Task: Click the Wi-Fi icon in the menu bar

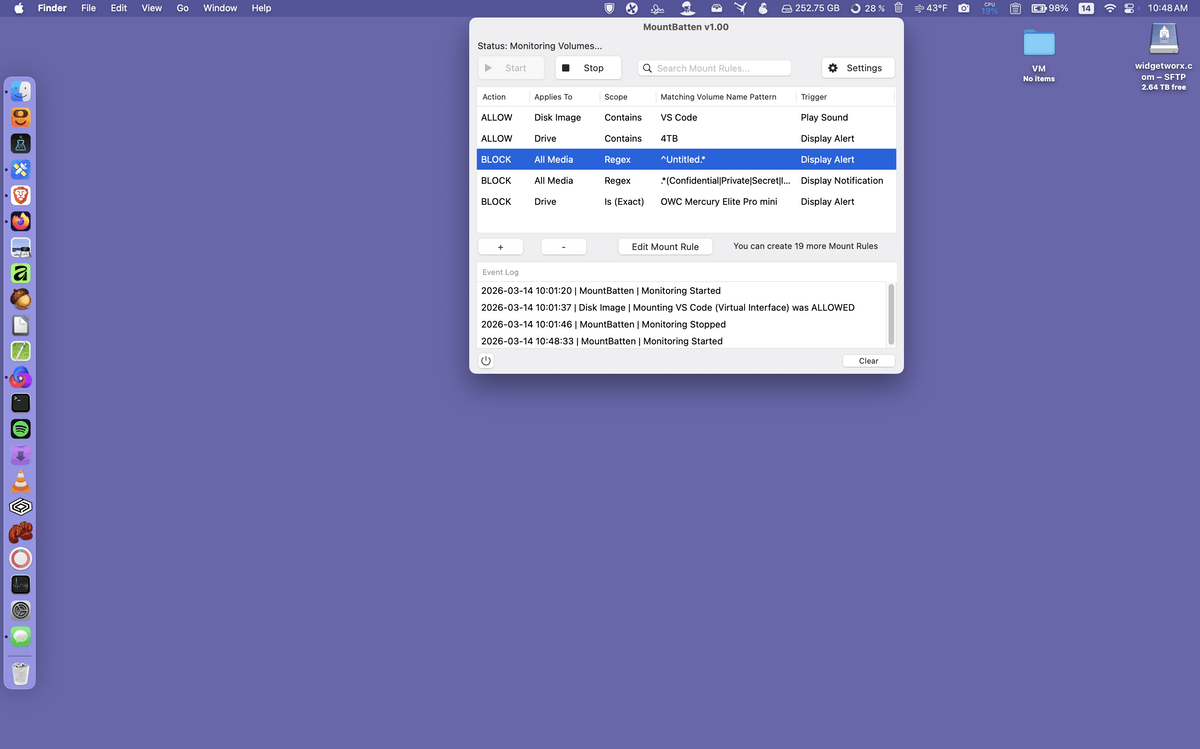Action: tap(1110, 8)
